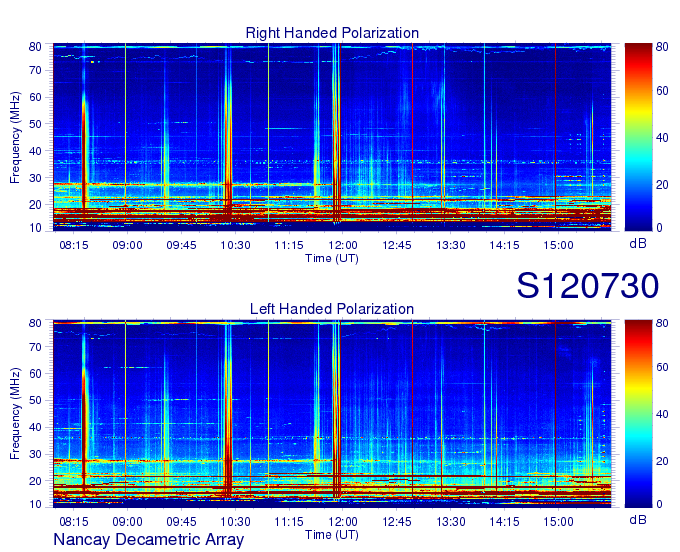Screen dimensions: 680x552
Task: Click the 20 value on bottom colorbar
Action: [x=662, y=461]
